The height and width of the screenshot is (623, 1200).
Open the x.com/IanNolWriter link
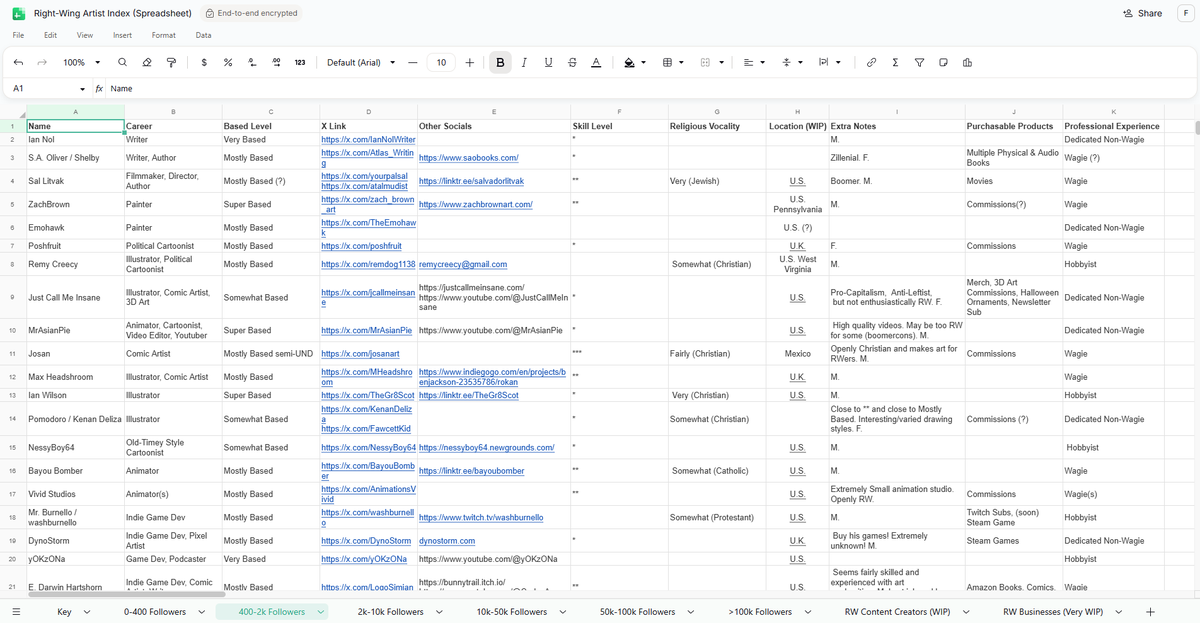(367, 139)
